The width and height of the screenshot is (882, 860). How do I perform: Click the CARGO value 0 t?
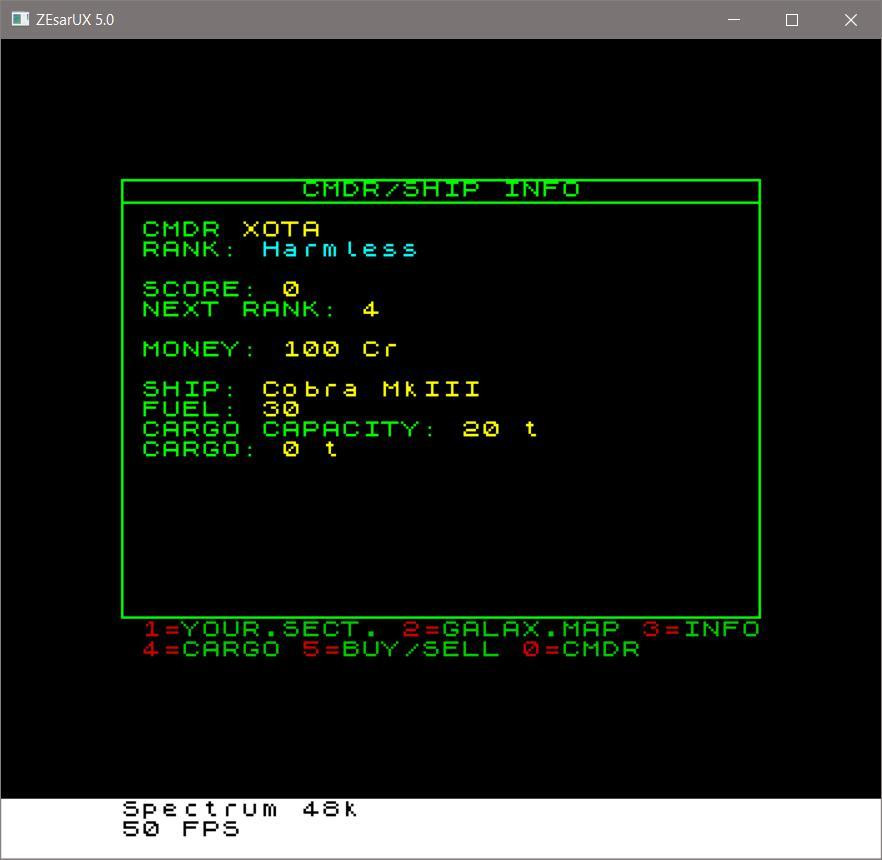tap(310, 449)
